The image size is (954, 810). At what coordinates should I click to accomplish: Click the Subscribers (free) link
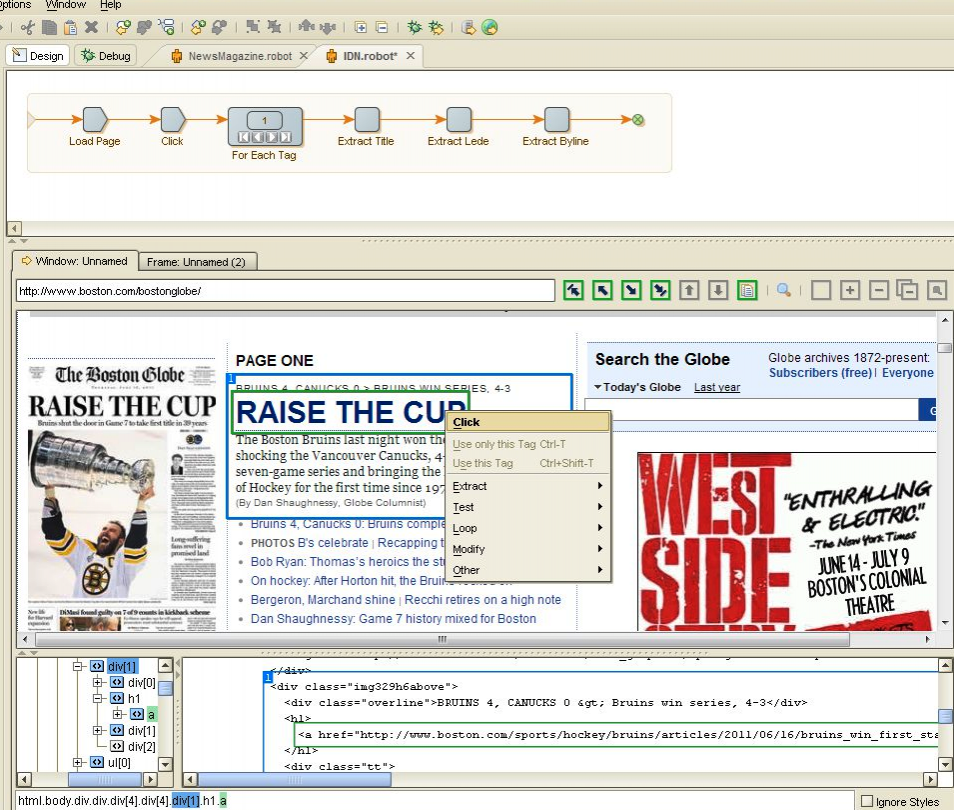coord(820,372)
